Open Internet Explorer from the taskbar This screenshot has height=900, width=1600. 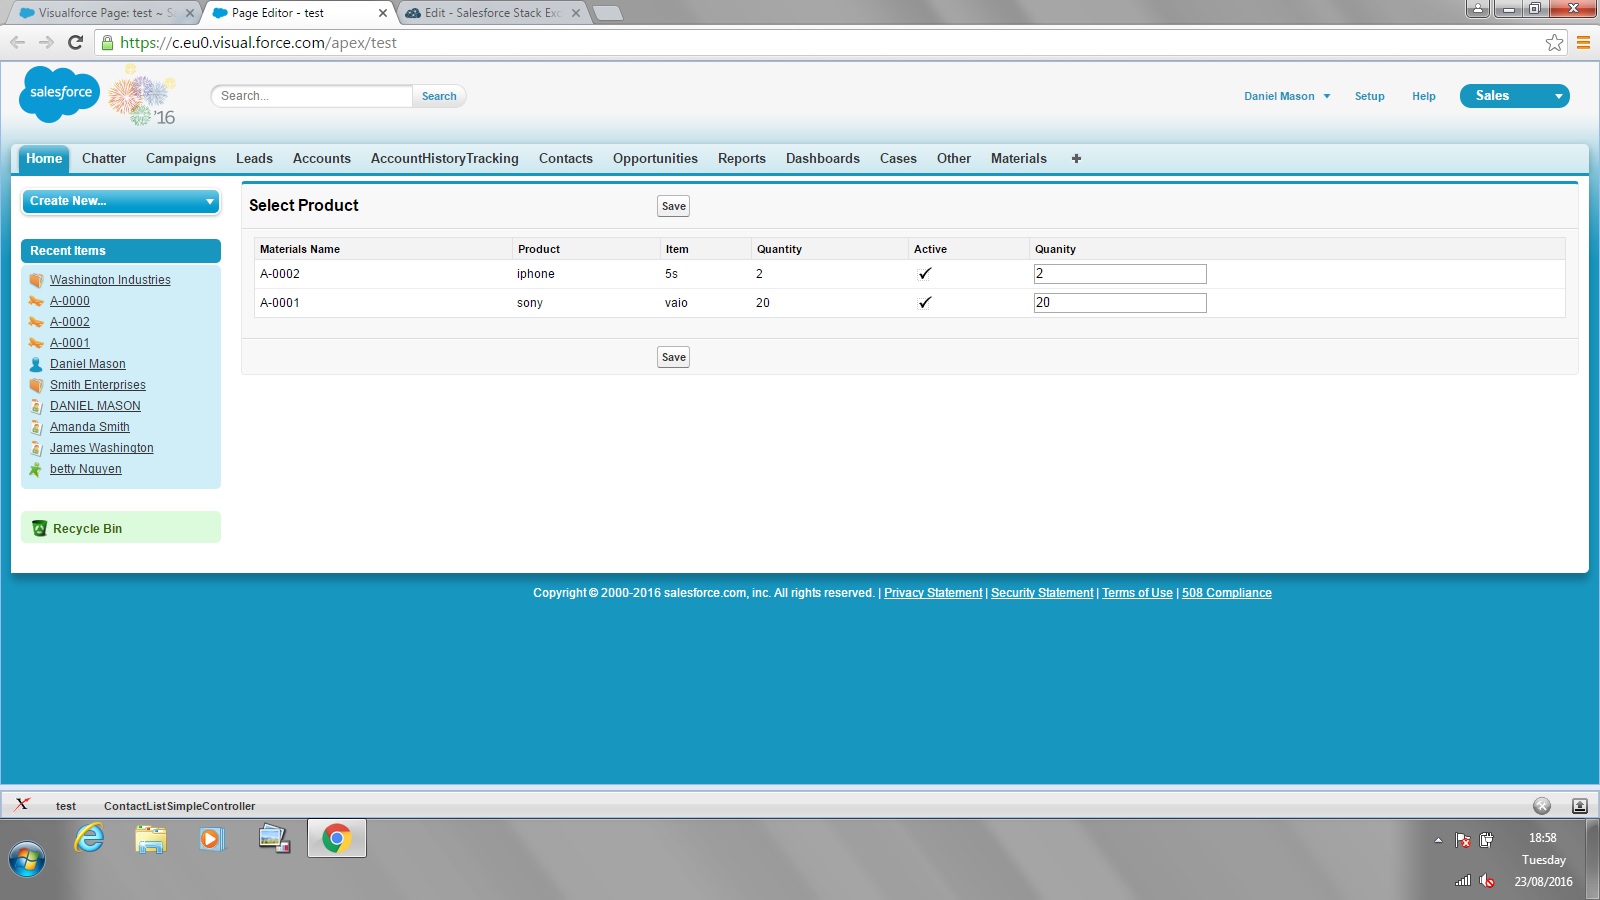90,838
